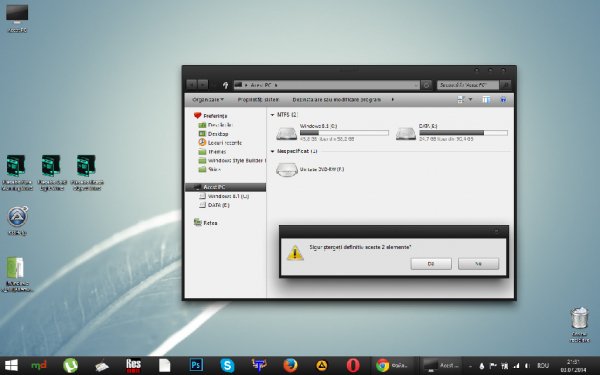Open the DVD-RW (F:) drive
The height and width of the screenshot is (375, 600).
[x=310, y=169]
